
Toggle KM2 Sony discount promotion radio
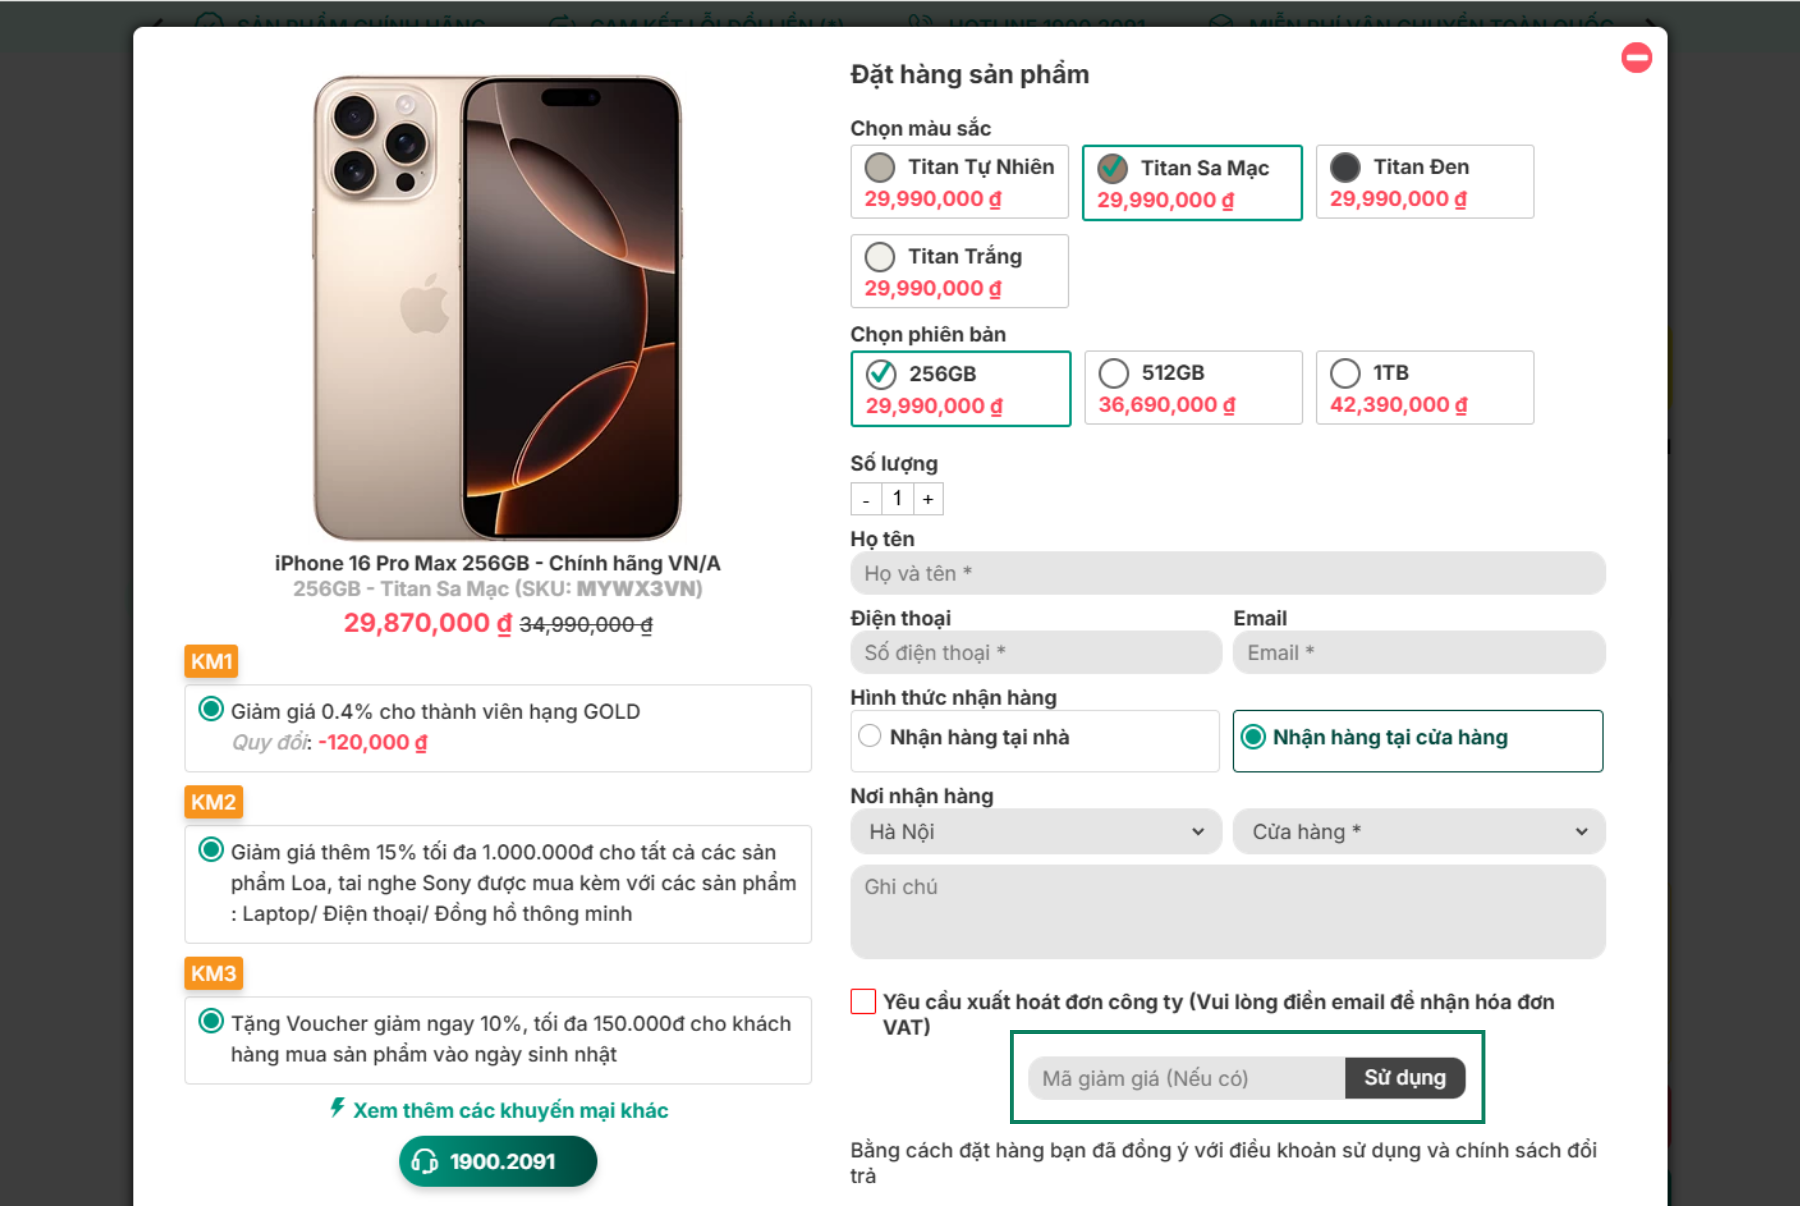click(211, 850)
